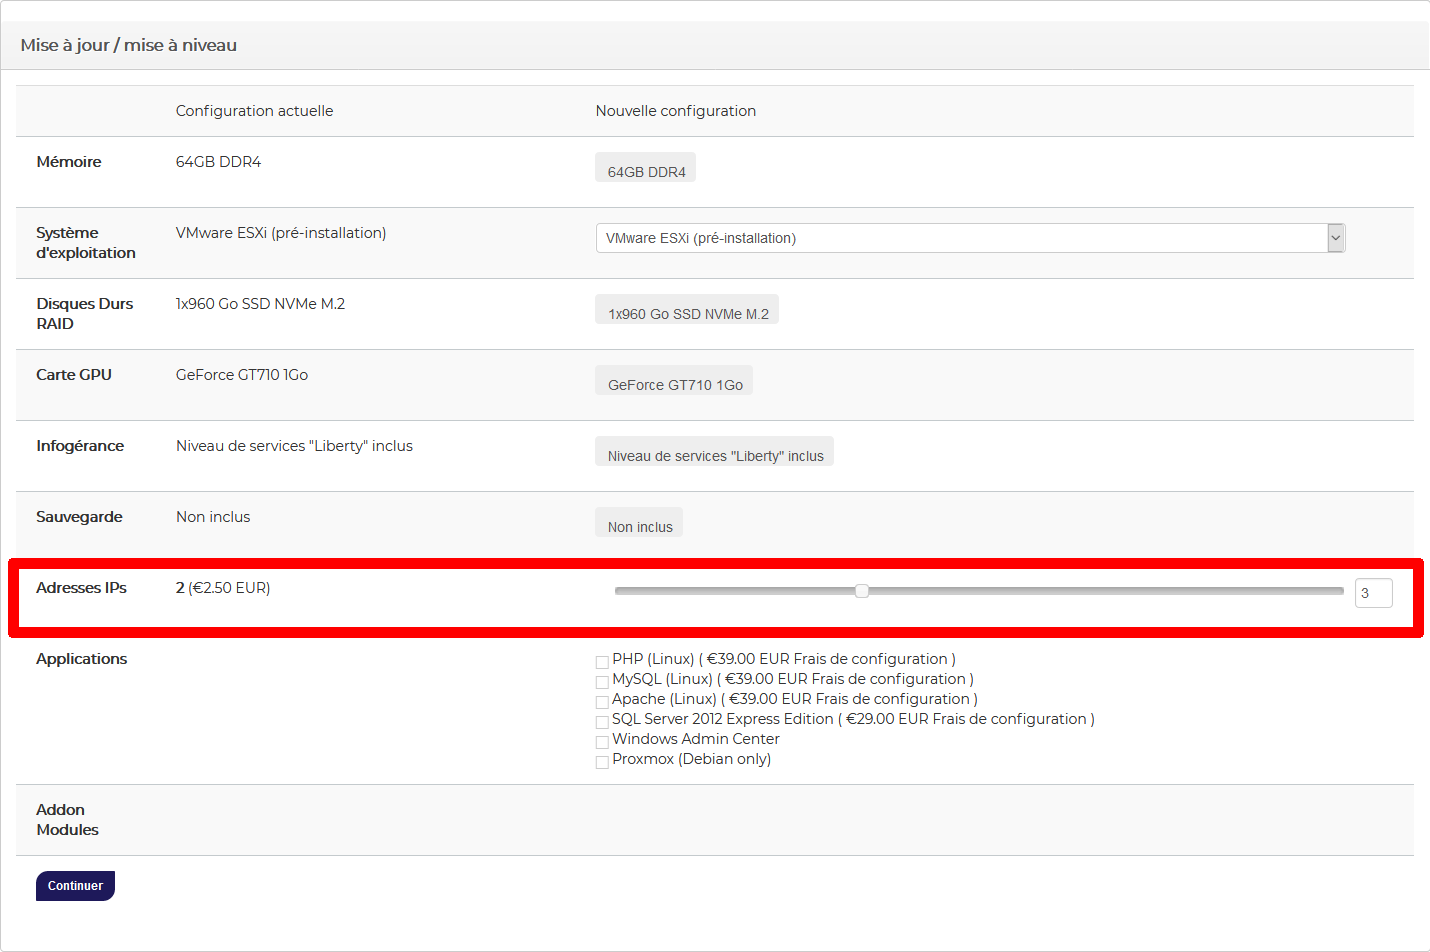Click the "Mise à jour / mise à niveau" heading
Screen dimensions: 1430x952
tap(129, 45)
